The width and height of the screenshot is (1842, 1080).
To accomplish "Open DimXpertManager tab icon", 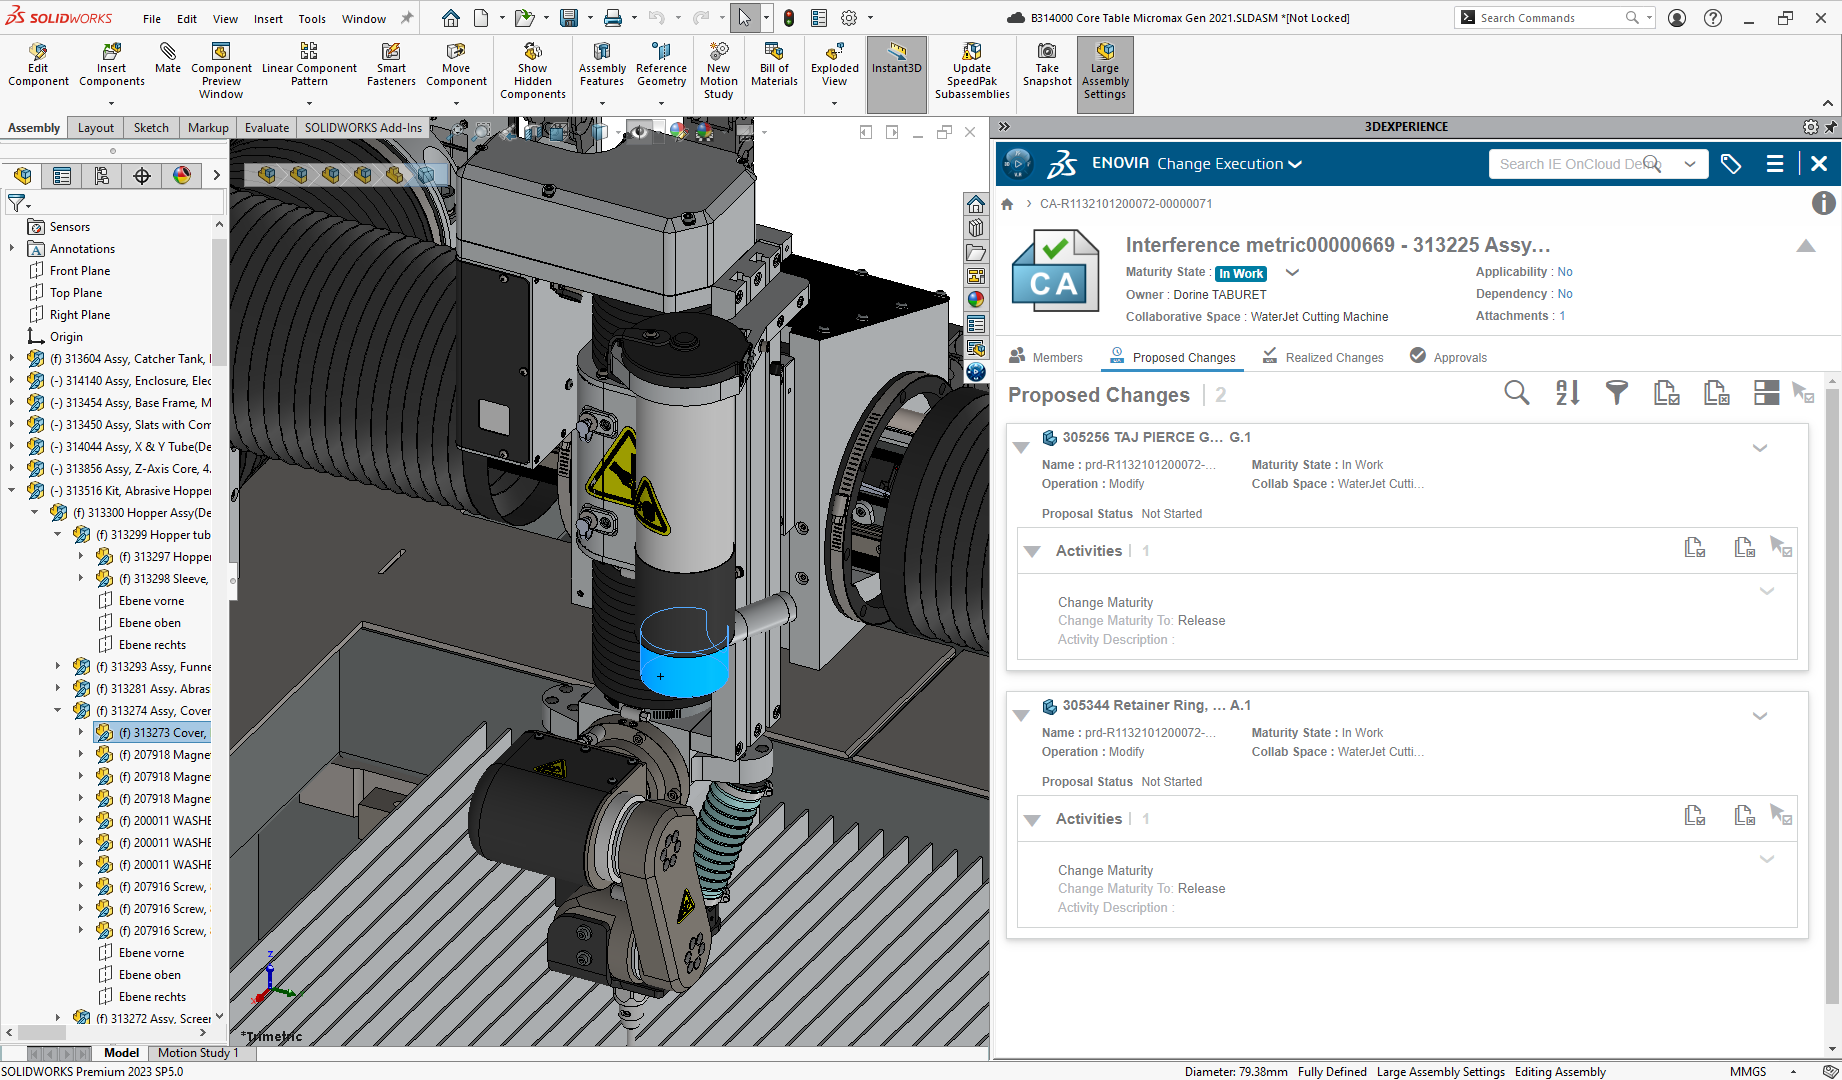I will click(x=142, y=176).
